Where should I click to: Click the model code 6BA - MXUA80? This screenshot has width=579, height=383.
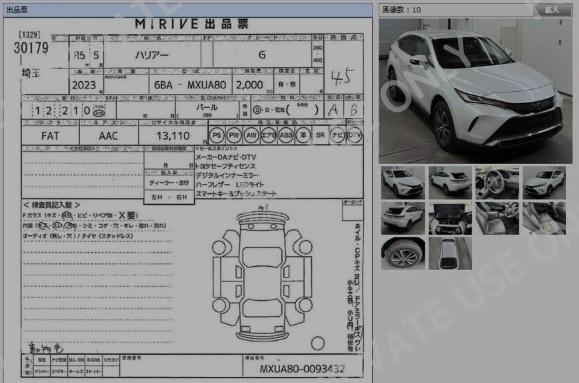pyautogui.click(x=190, y=85)
